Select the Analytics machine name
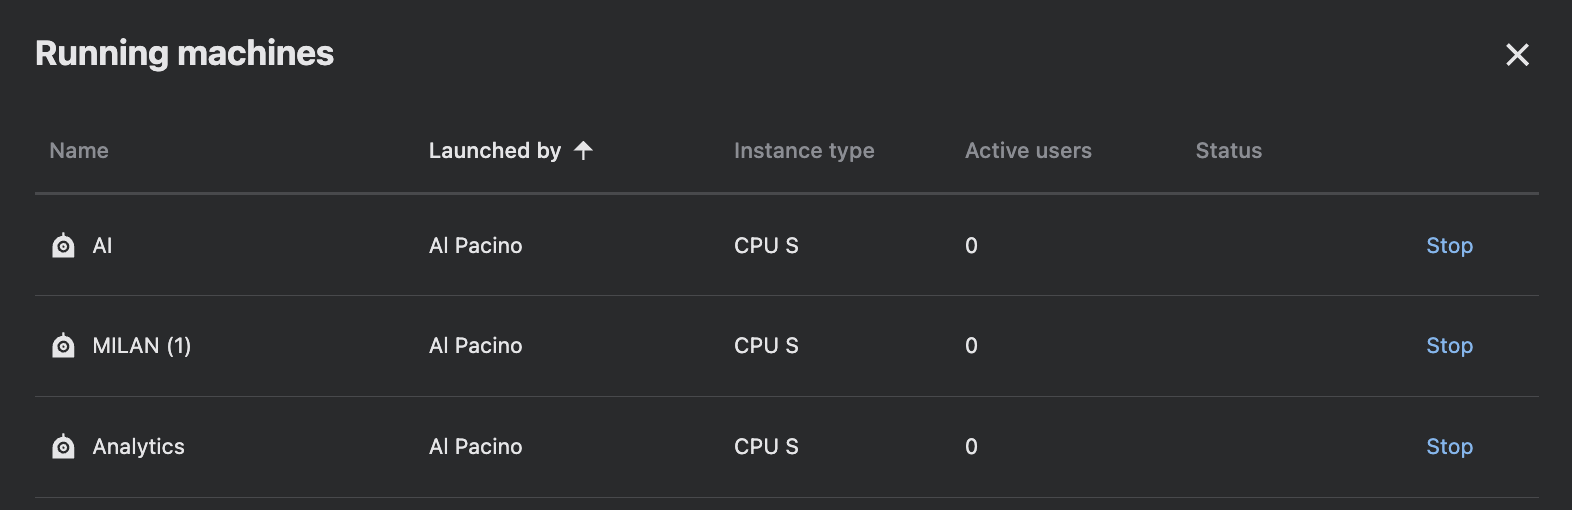Viewport: 1572px width, 510px height. tap(138, 446)
